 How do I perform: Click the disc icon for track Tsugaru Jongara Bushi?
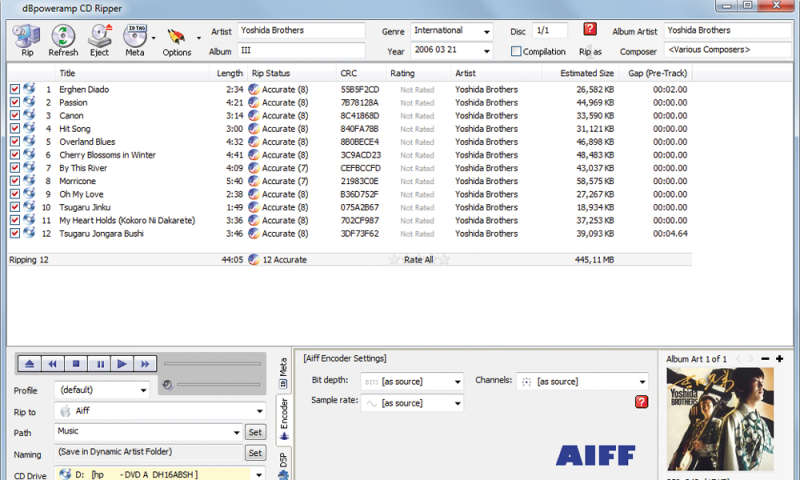(x=29, y=233)
